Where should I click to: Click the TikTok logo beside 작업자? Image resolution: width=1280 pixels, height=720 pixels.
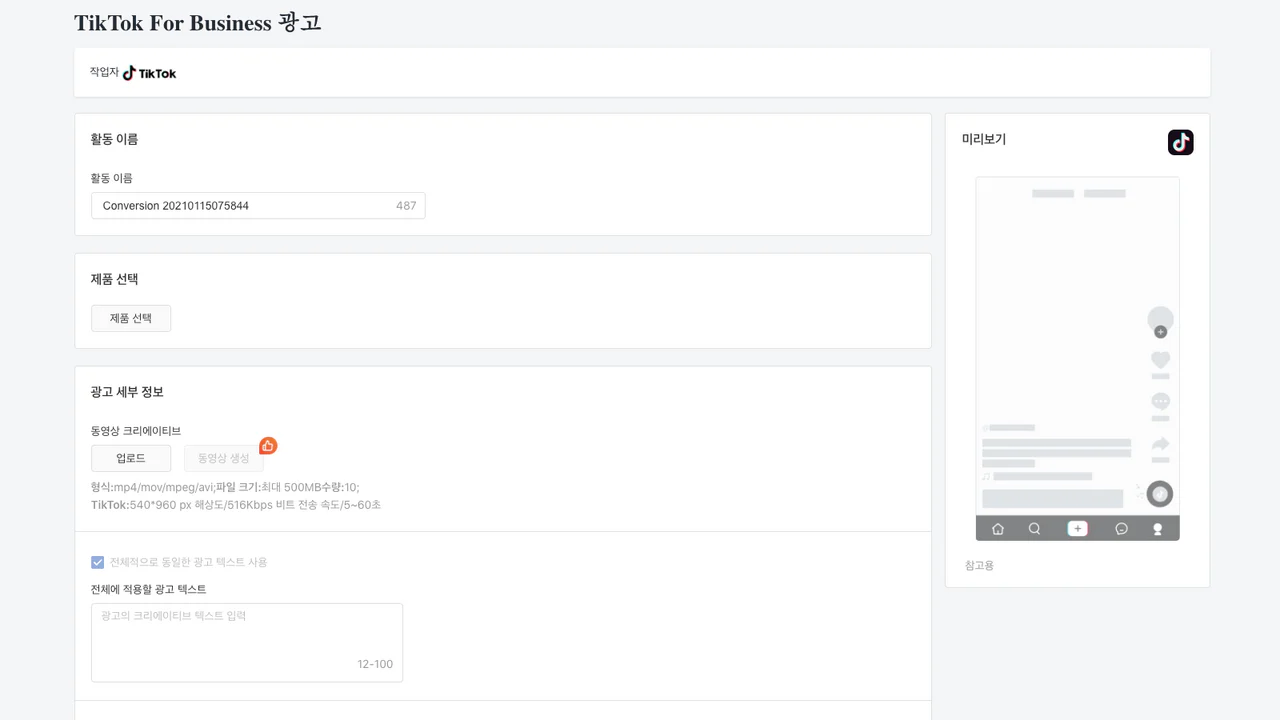150,73
